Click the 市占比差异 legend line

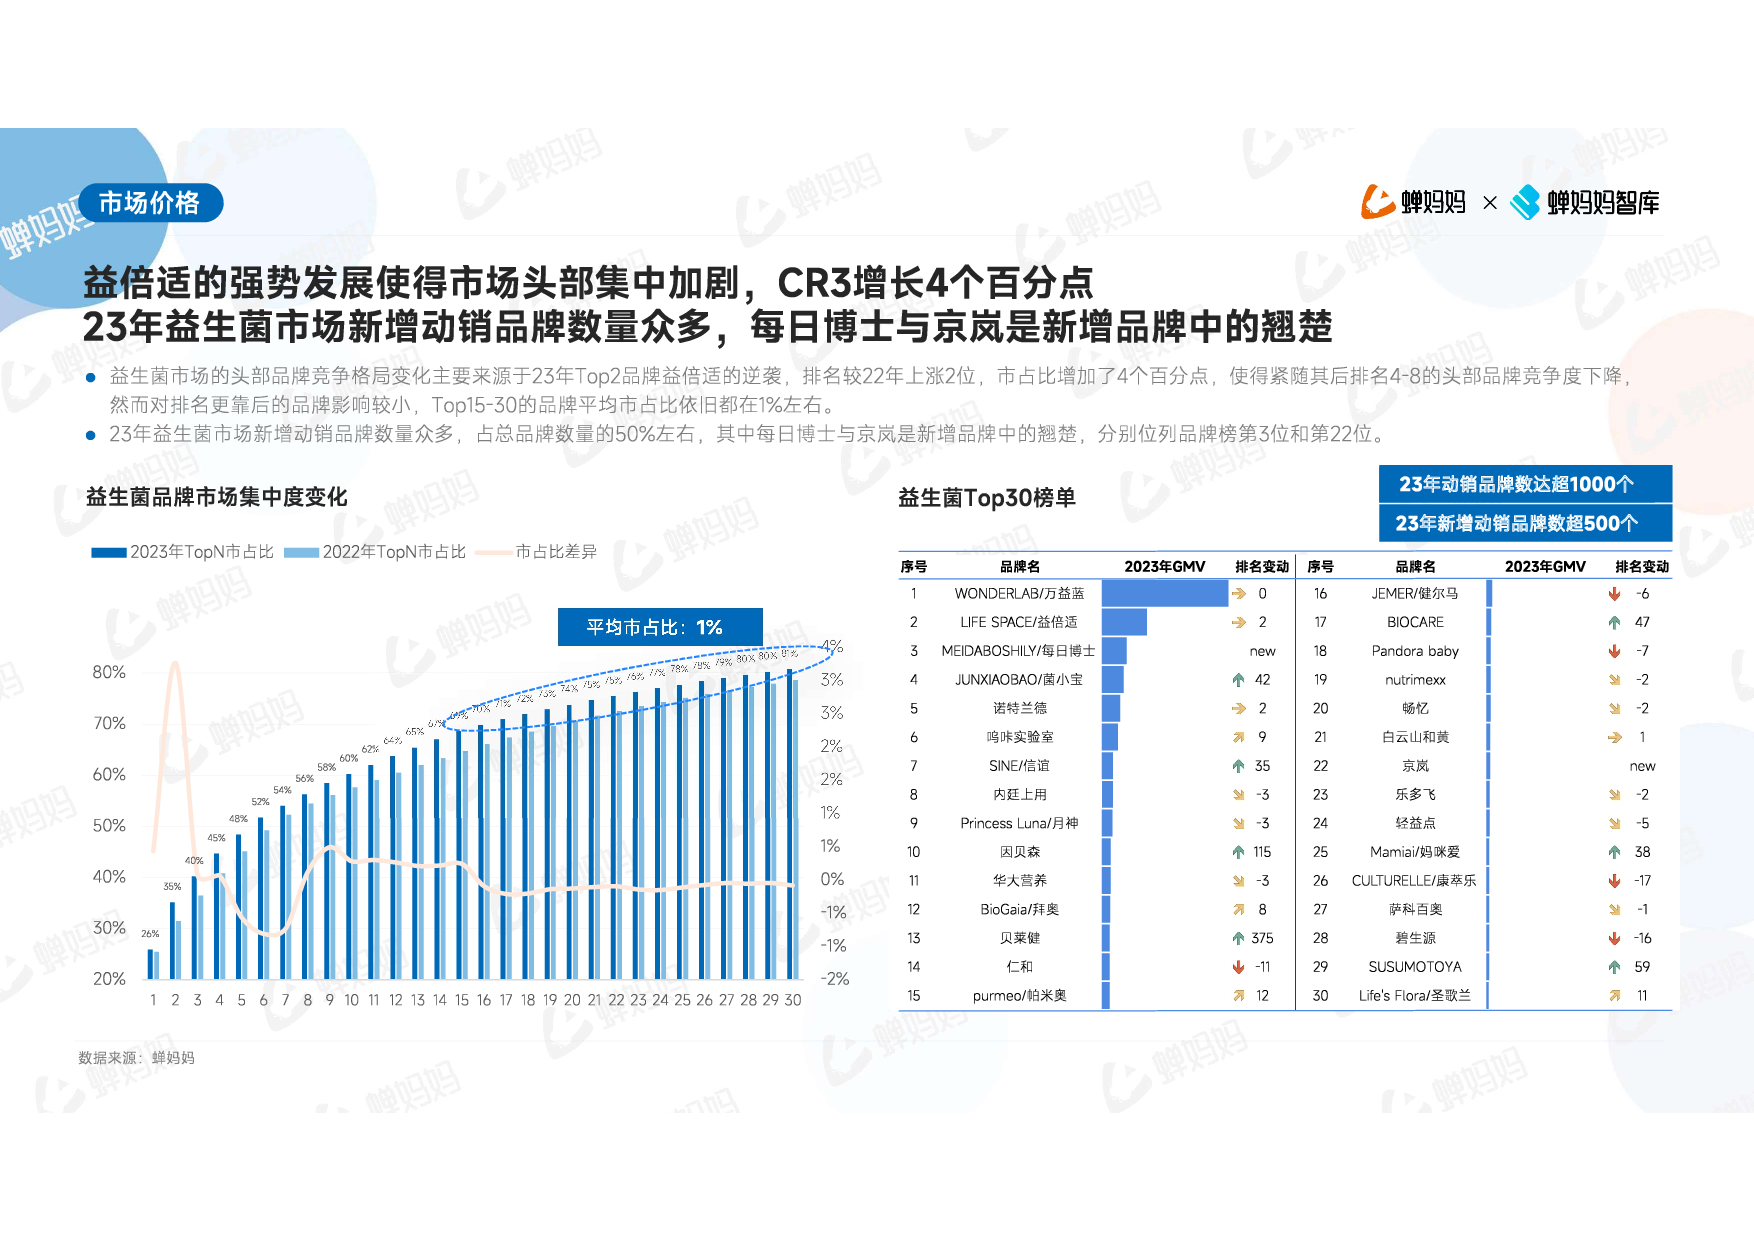[x=493, y=552]
